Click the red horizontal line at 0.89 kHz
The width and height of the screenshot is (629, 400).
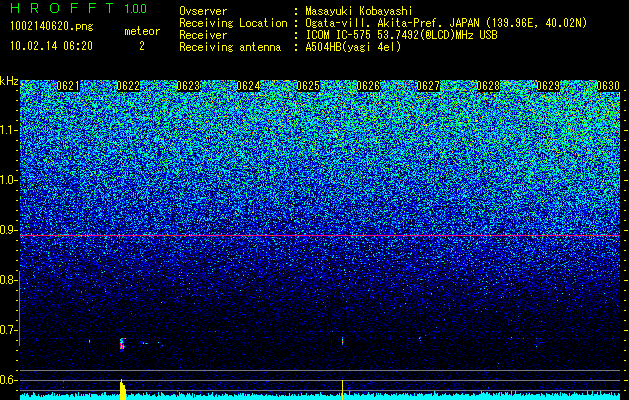click(320, 236)
